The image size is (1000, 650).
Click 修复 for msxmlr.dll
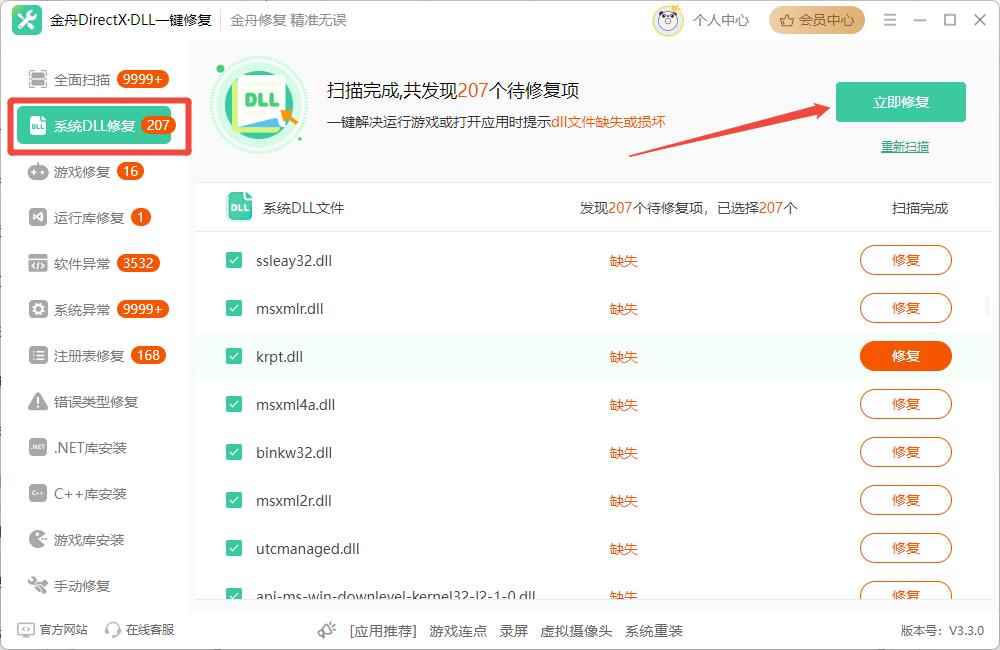coord(904,308)
